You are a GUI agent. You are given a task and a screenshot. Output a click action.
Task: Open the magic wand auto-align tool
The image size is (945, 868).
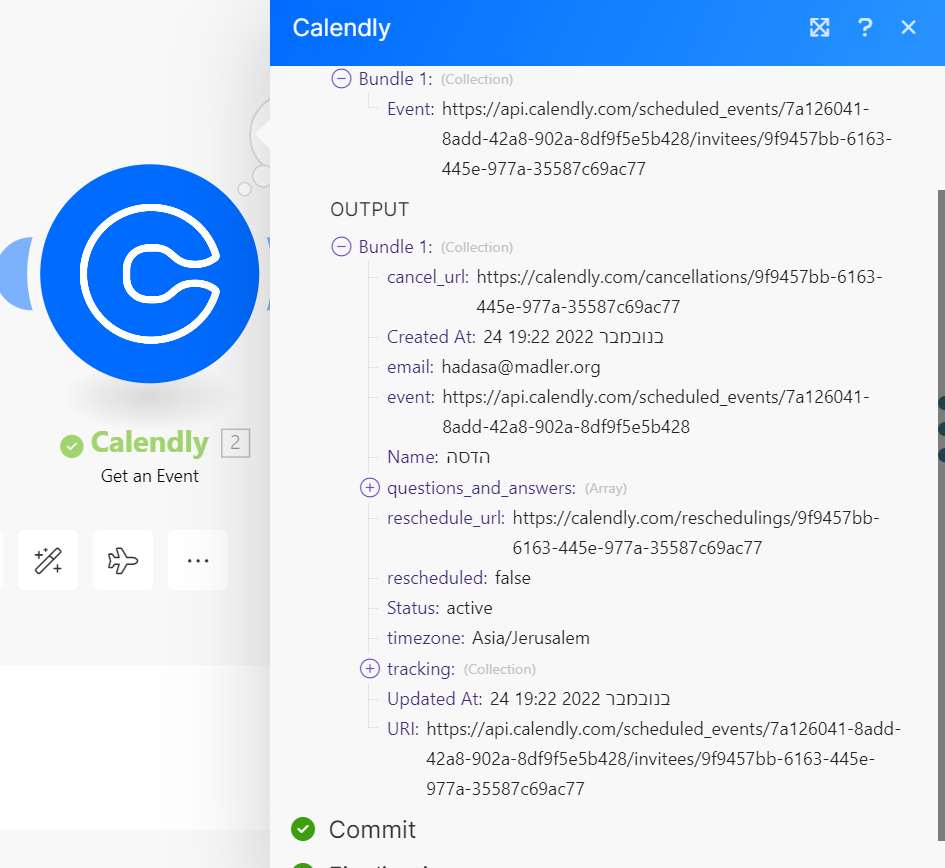point(48,560)
